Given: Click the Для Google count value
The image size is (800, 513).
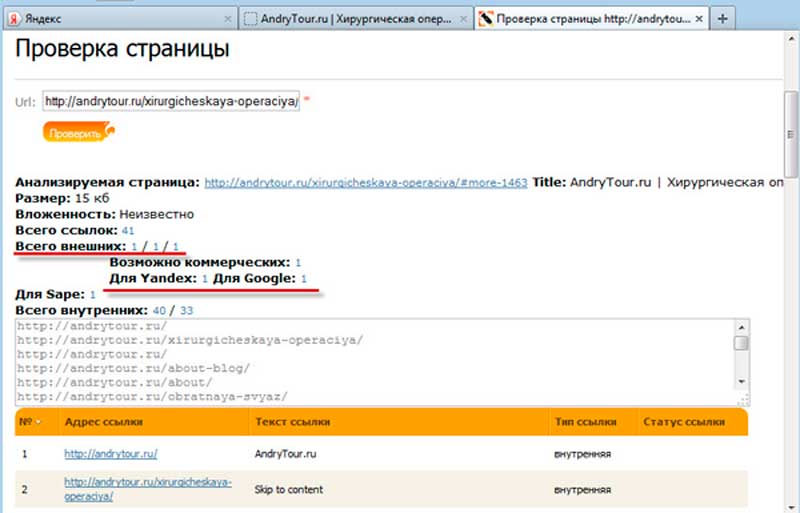Looking at the screenshot, I should (304, 279).
